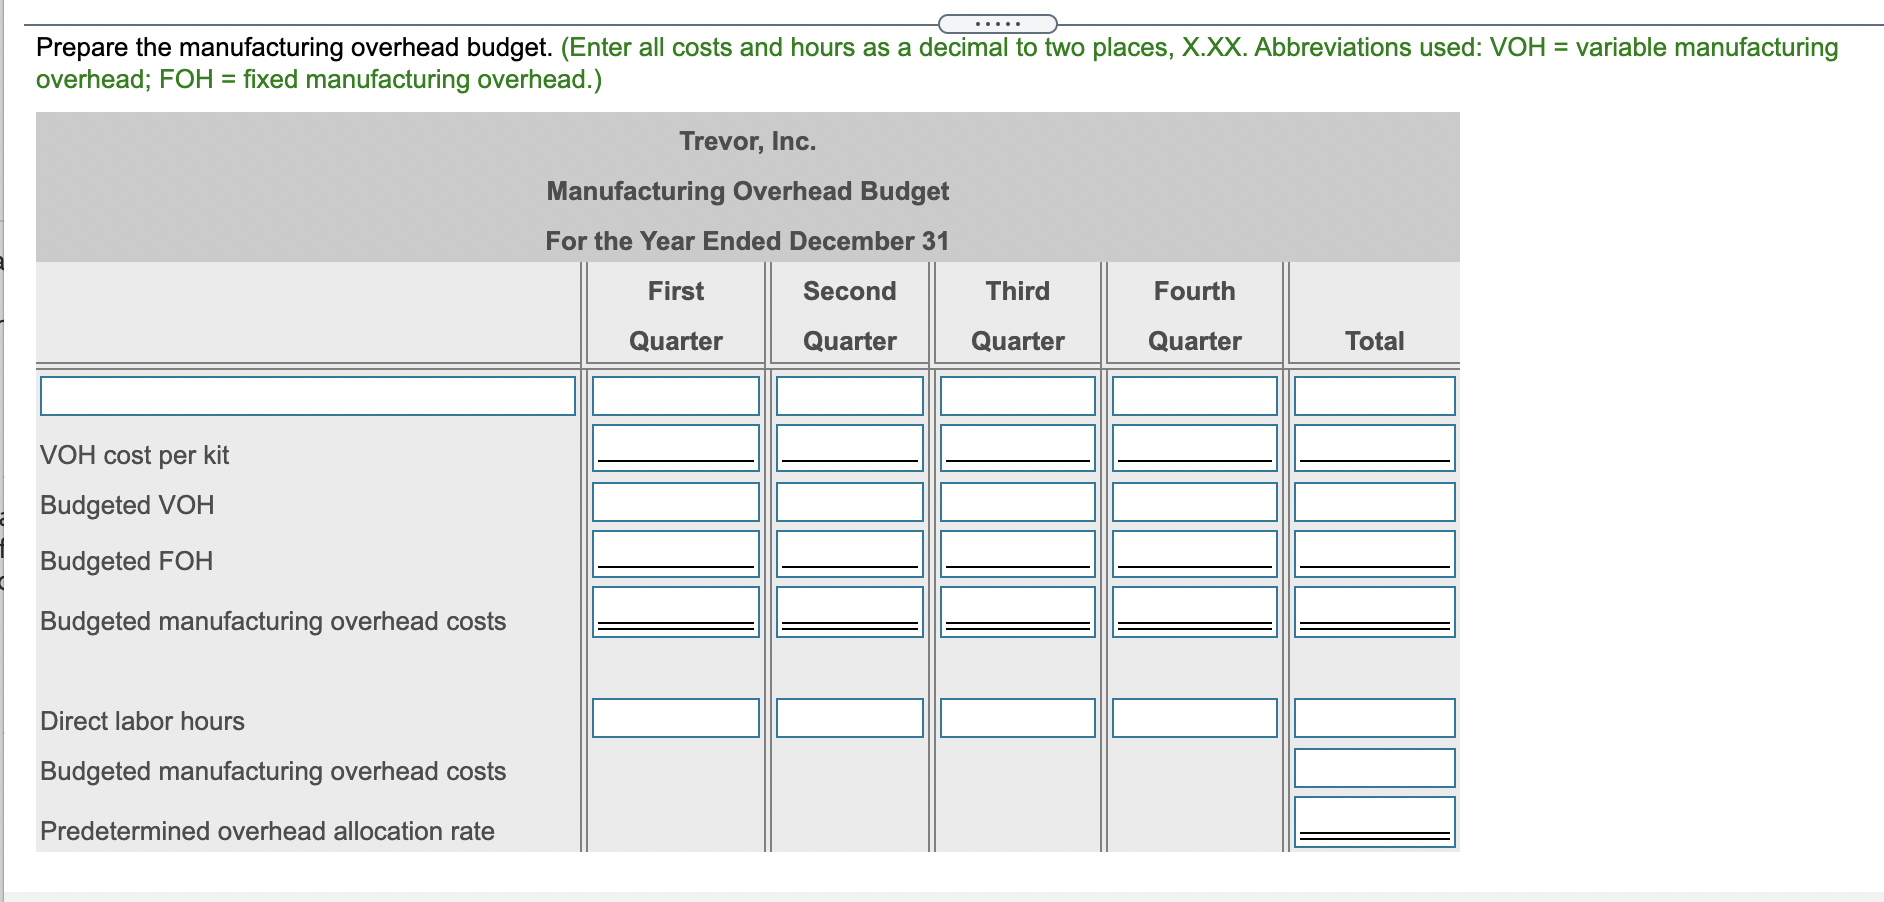The image size is (1884, 902).
Task: Activate Budgeted FOH Third Quarter cell
Action: point(1018,554)
